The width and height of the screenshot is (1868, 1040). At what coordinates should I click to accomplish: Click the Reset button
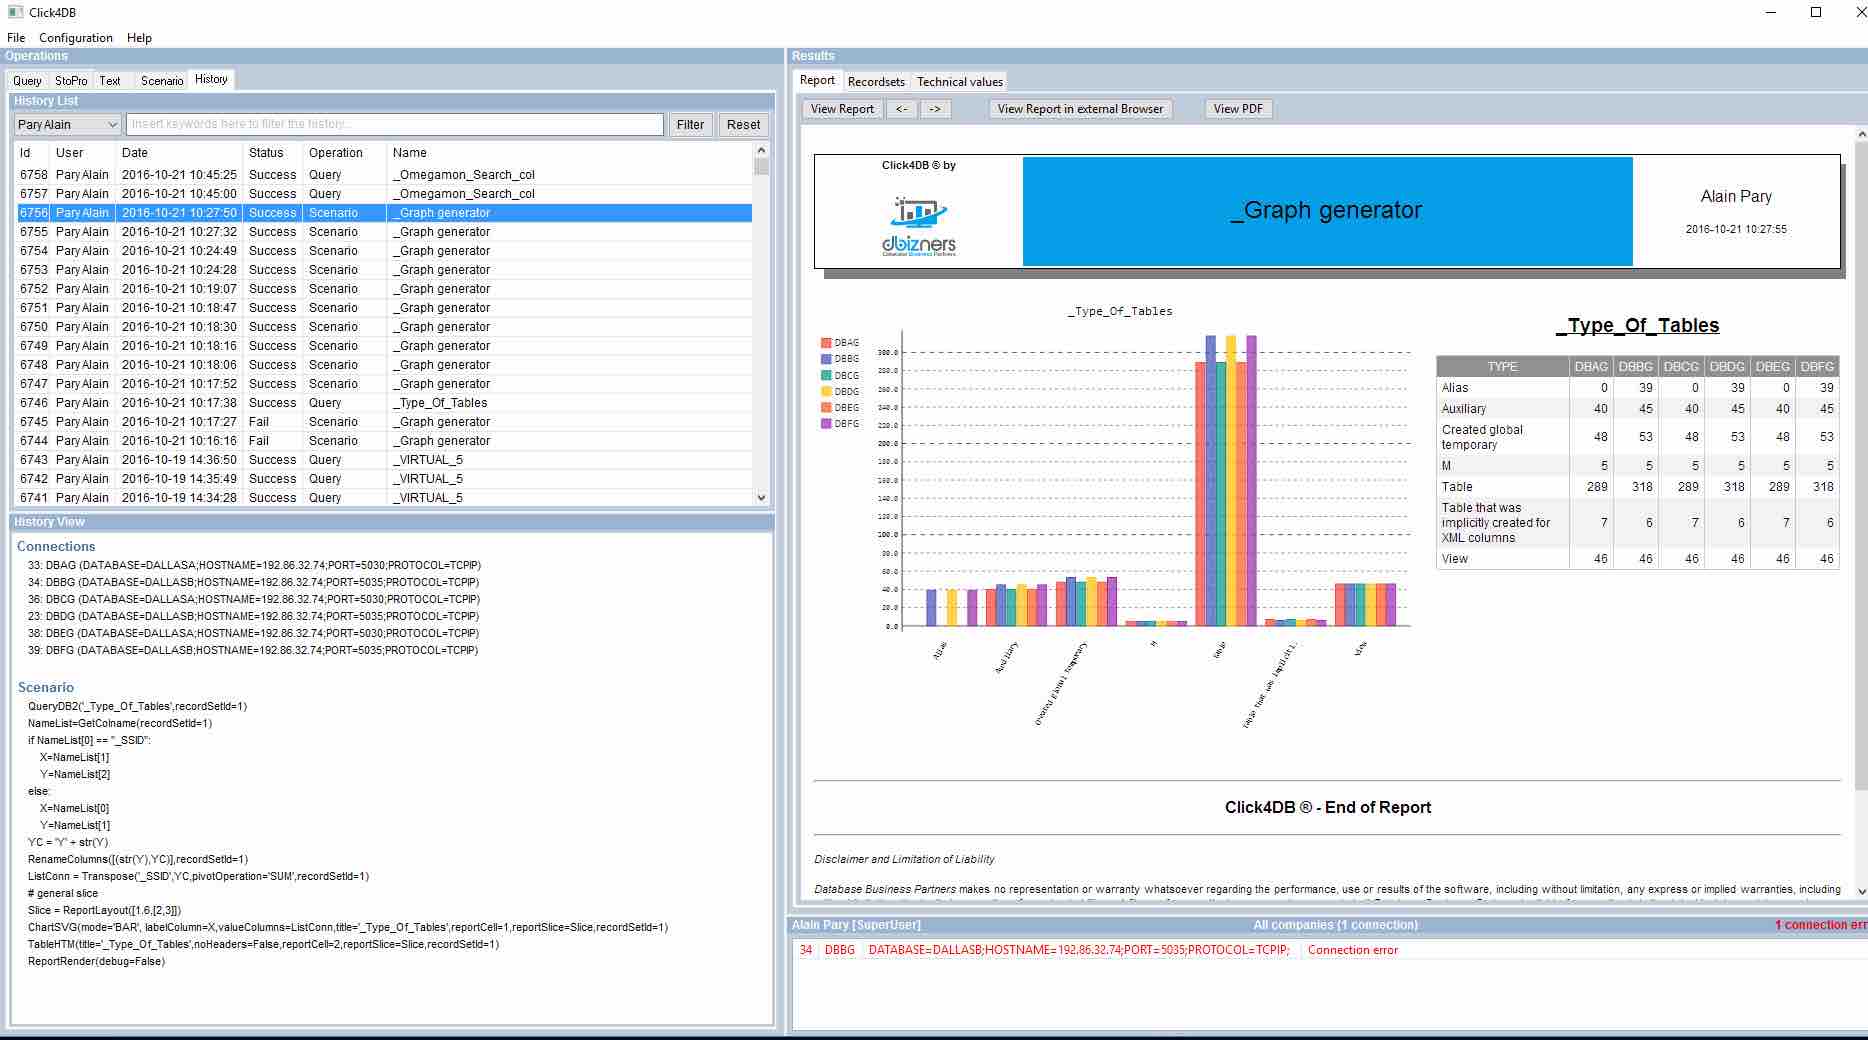(743, 124)
